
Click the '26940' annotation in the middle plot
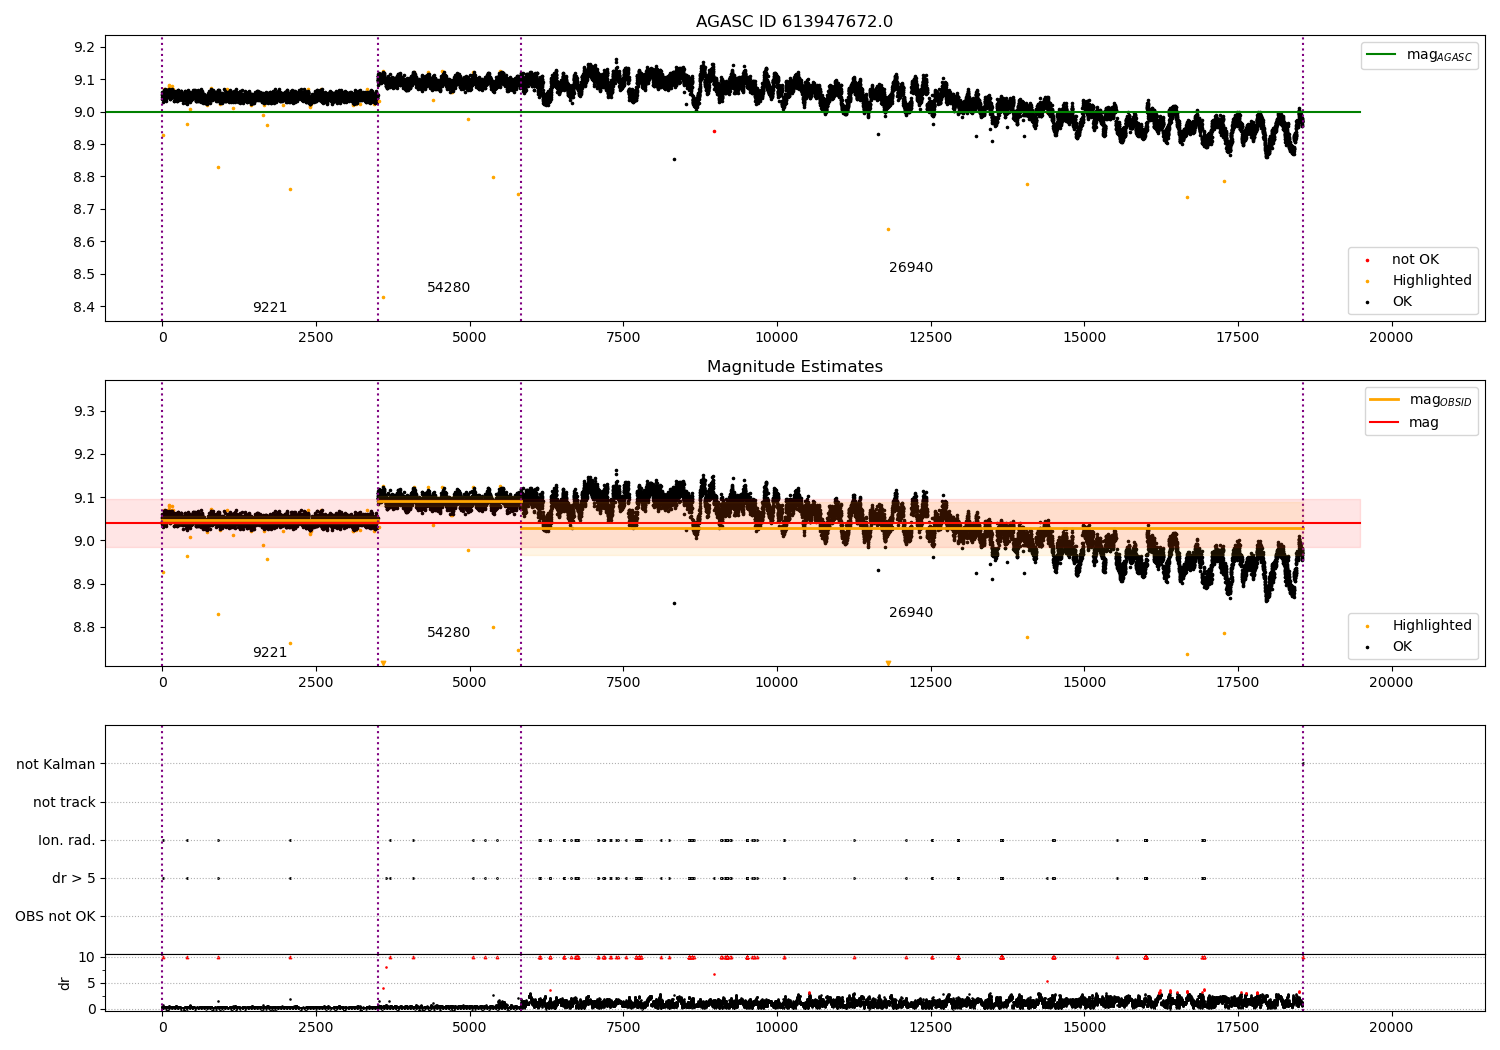tap(910, 613)
